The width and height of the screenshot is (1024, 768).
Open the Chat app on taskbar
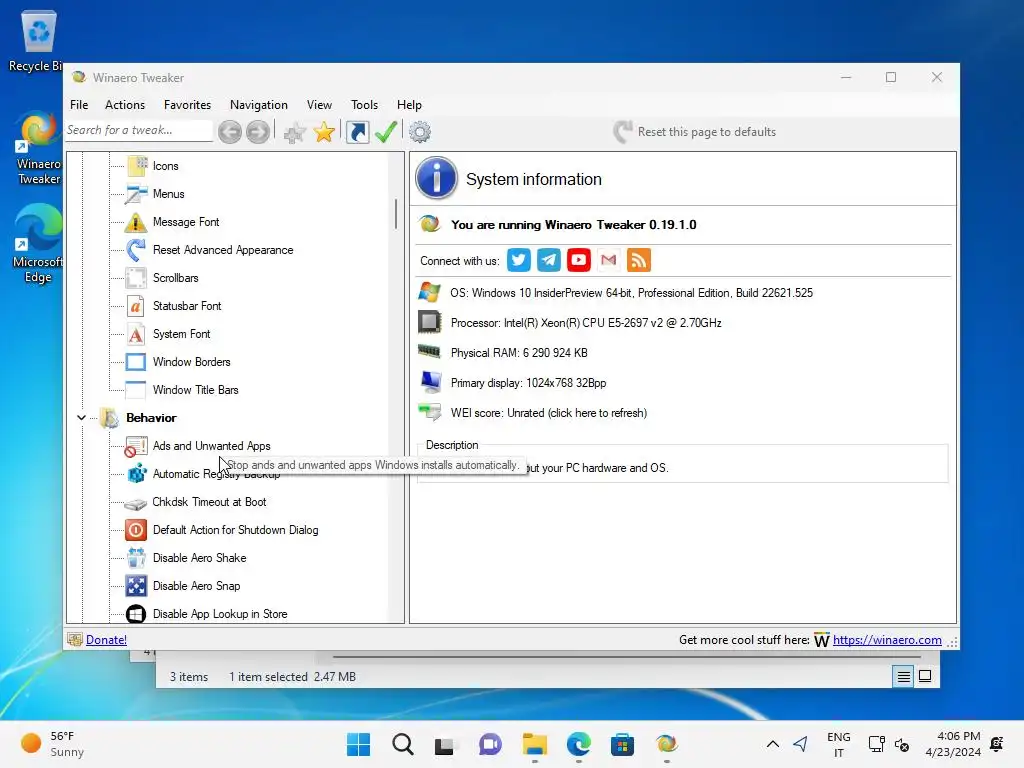tap(490, 744)
